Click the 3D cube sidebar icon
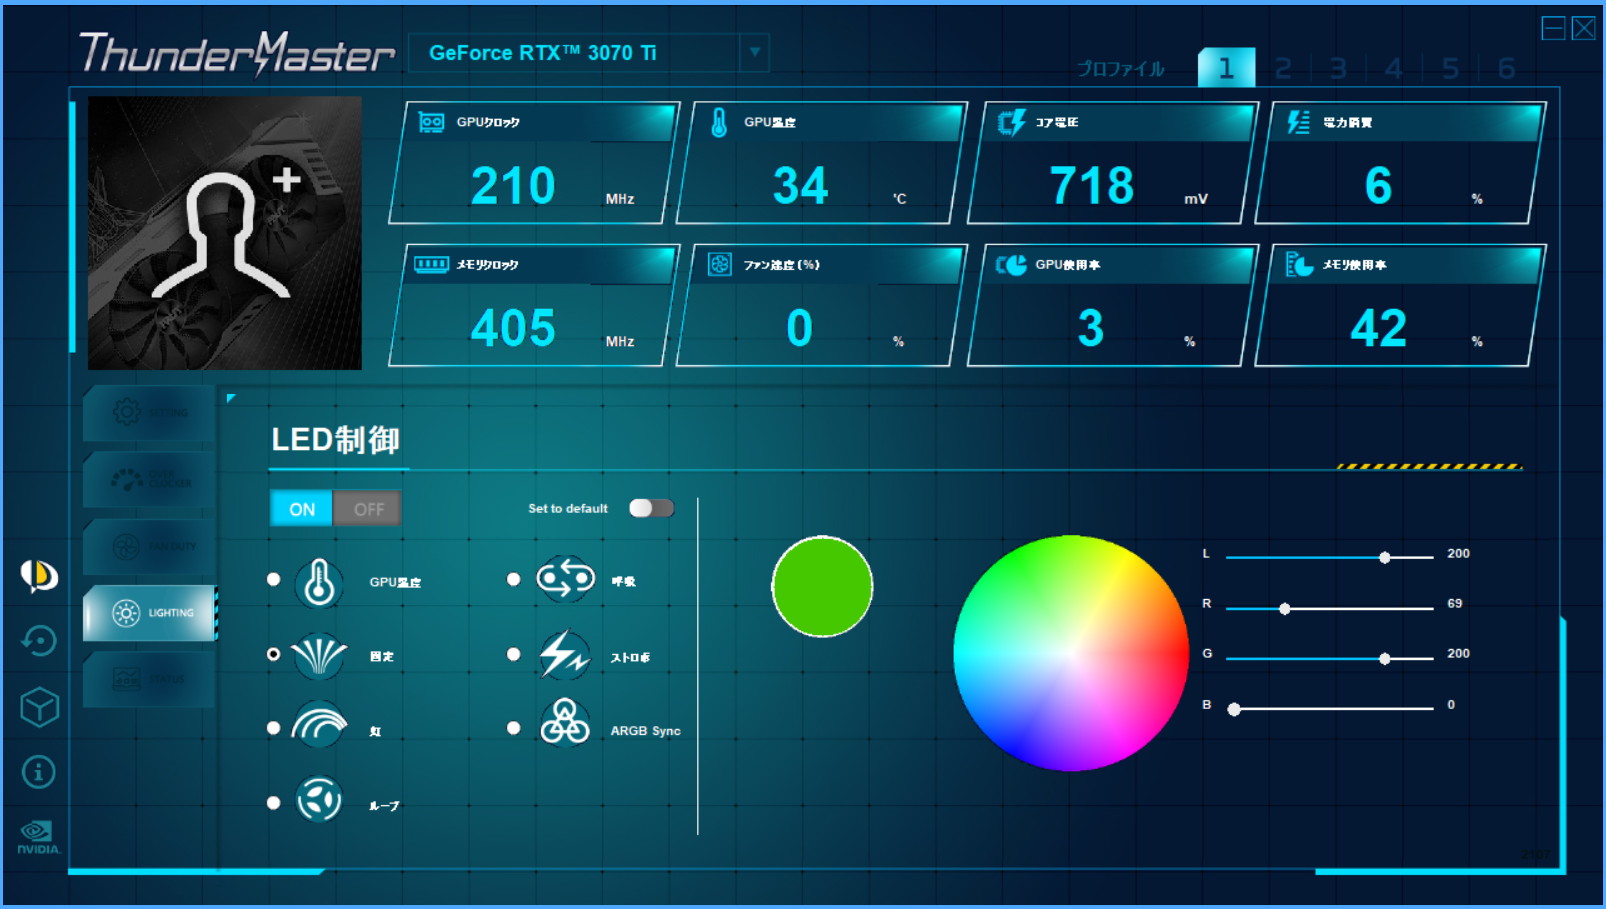 point(39,707)
